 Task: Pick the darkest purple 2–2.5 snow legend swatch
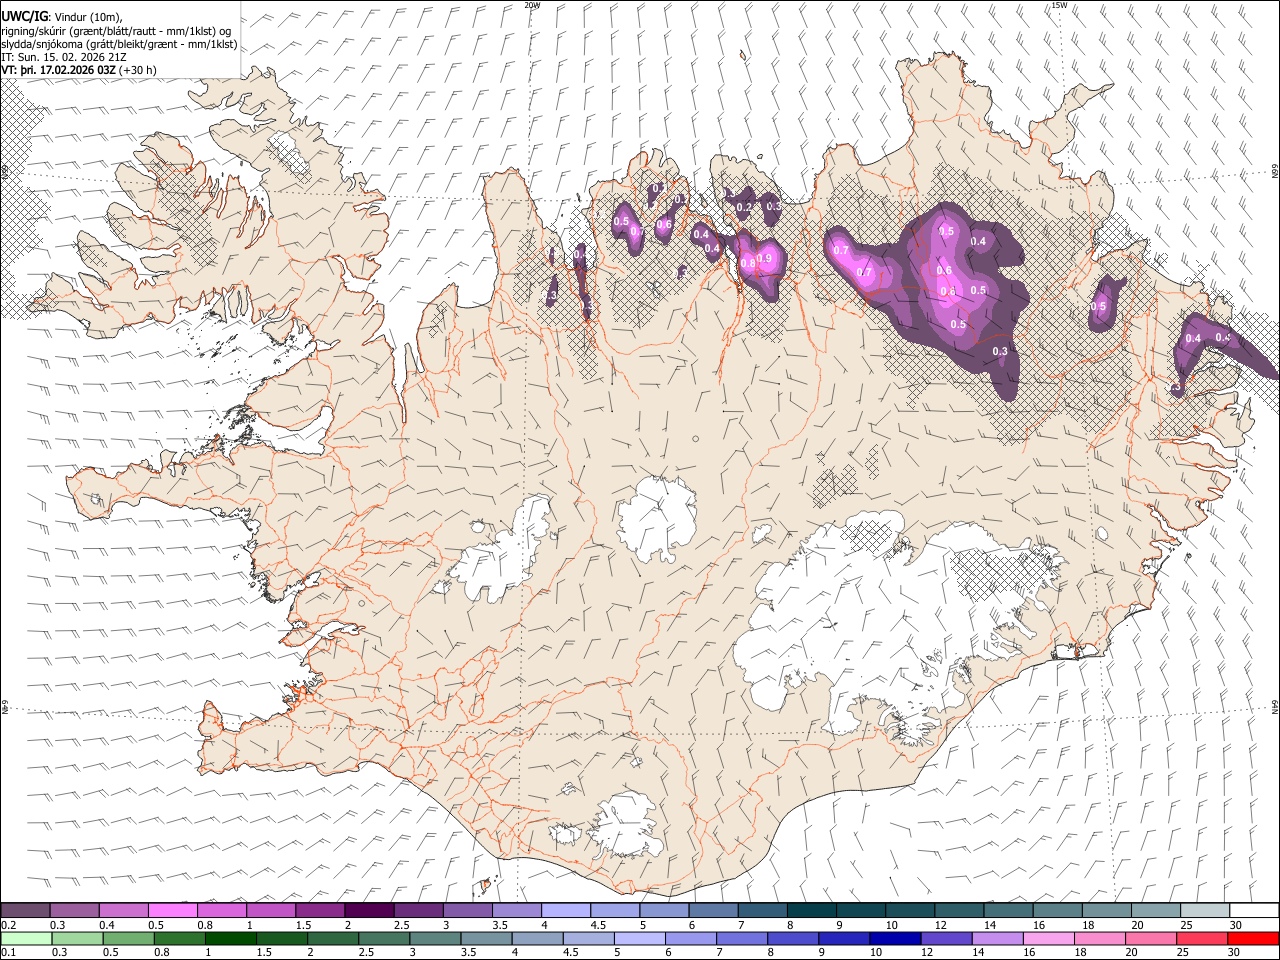369,911
